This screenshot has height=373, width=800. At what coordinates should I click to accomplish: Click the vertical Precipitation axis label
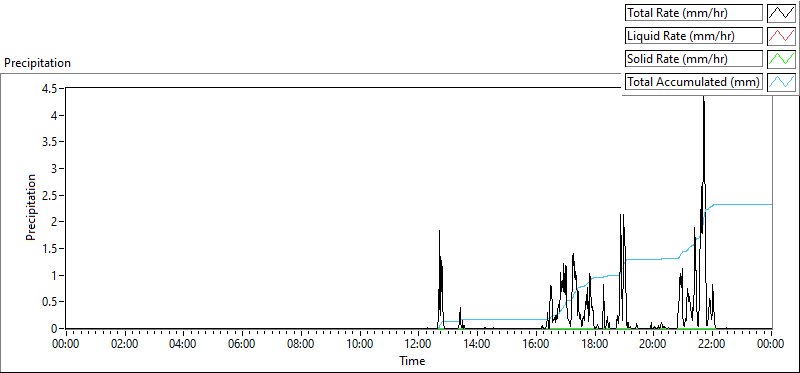(31, 207)
